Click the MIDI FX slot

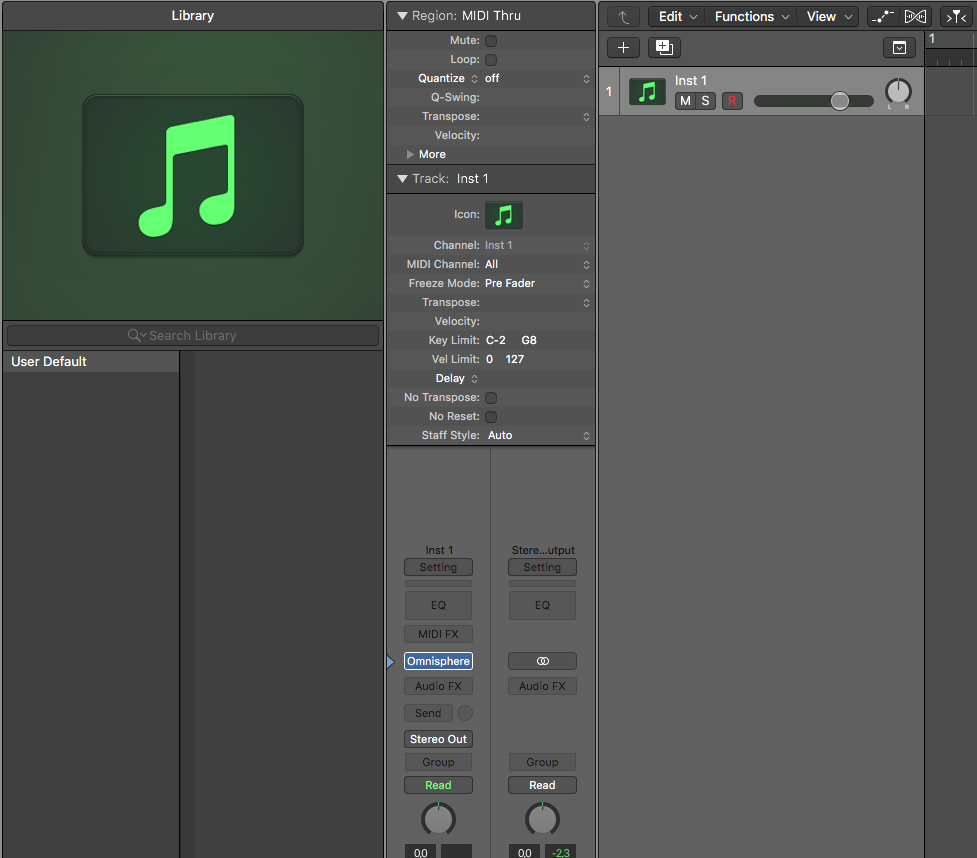tap(438, 634)
